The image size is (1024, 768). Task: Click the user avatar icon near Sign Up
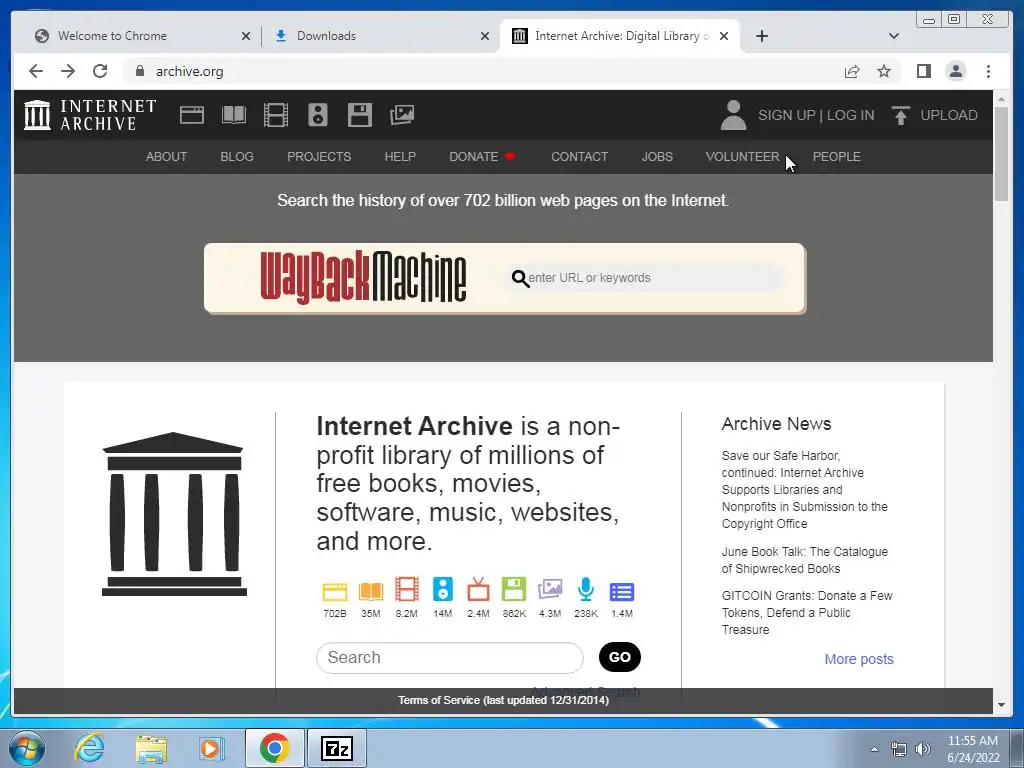click(x=733, y=115)
